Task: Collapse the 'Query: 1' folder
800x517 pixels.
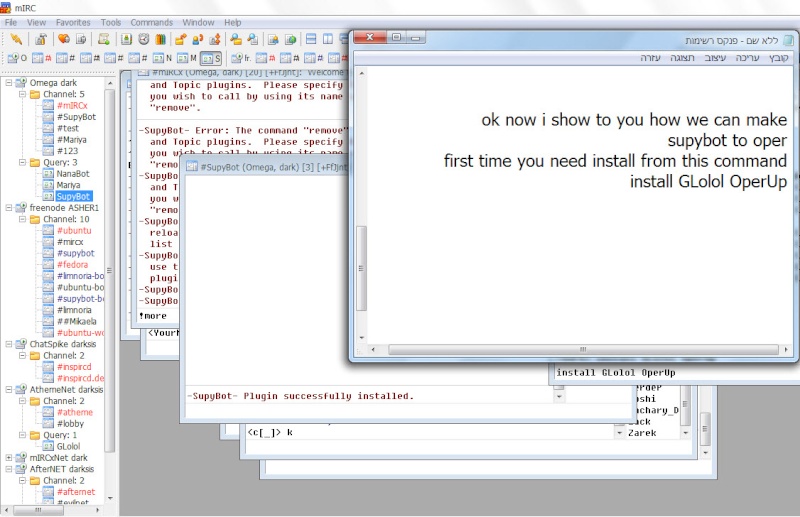Action: coord(22,435)
